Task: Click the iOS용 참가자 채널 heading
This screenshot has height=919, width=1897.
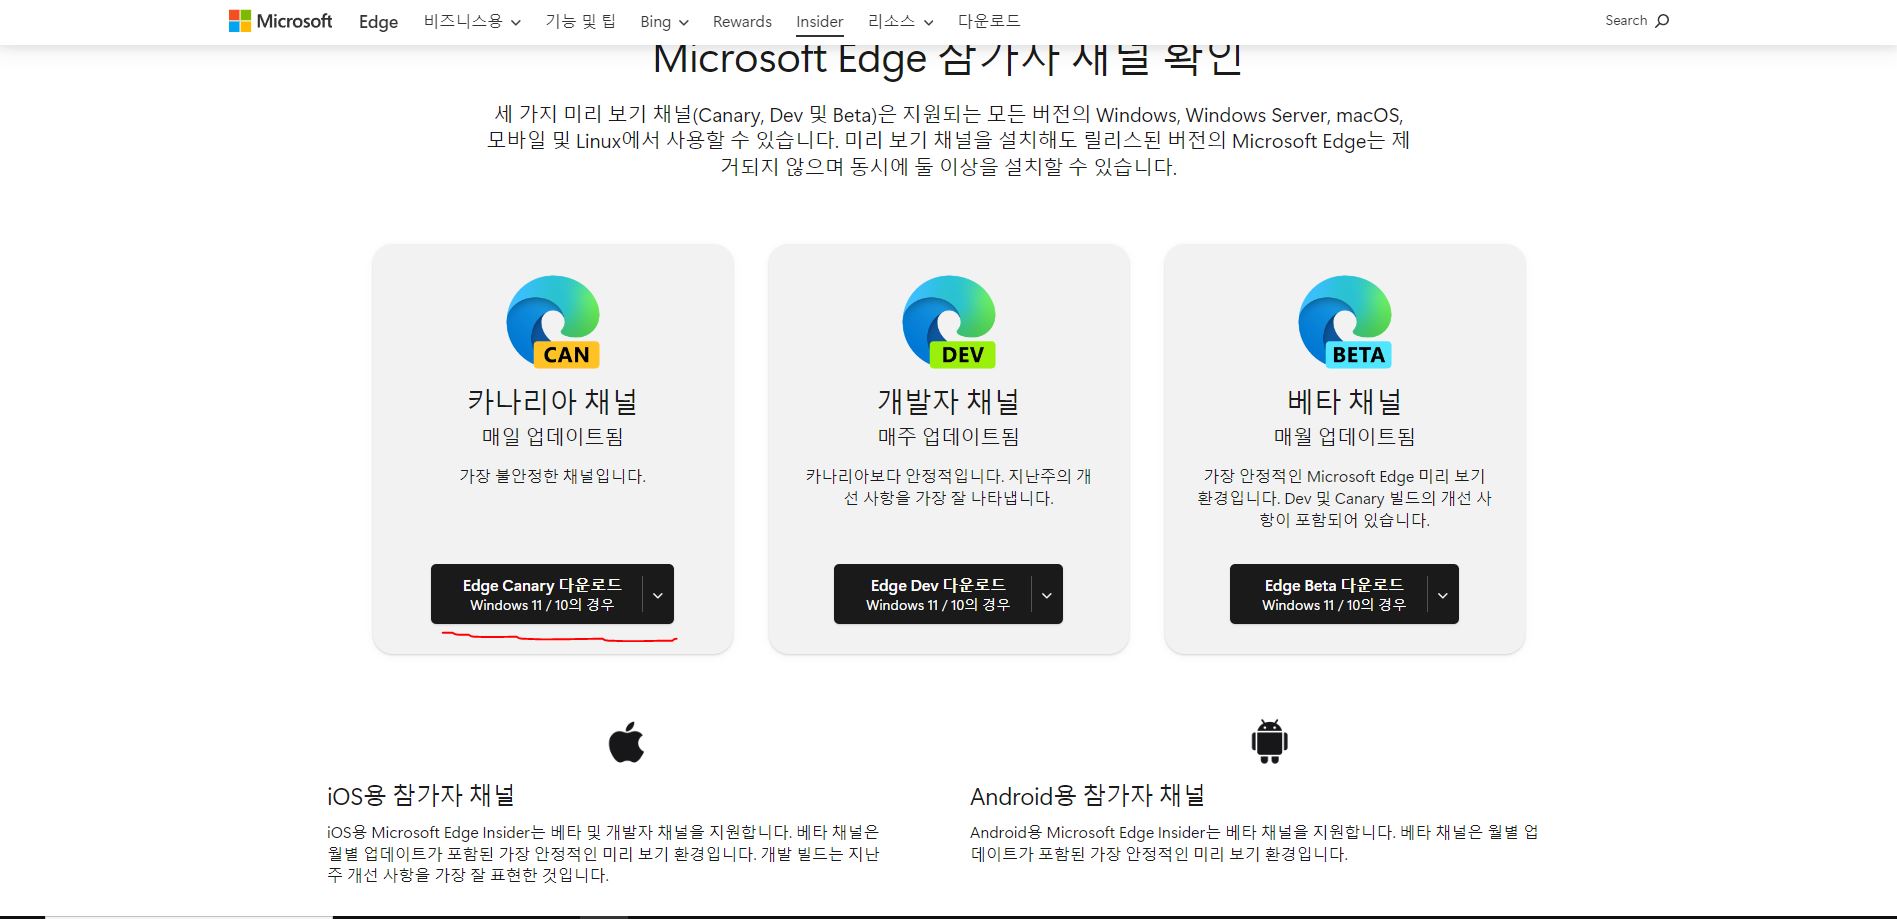Action: click(421, 795)
